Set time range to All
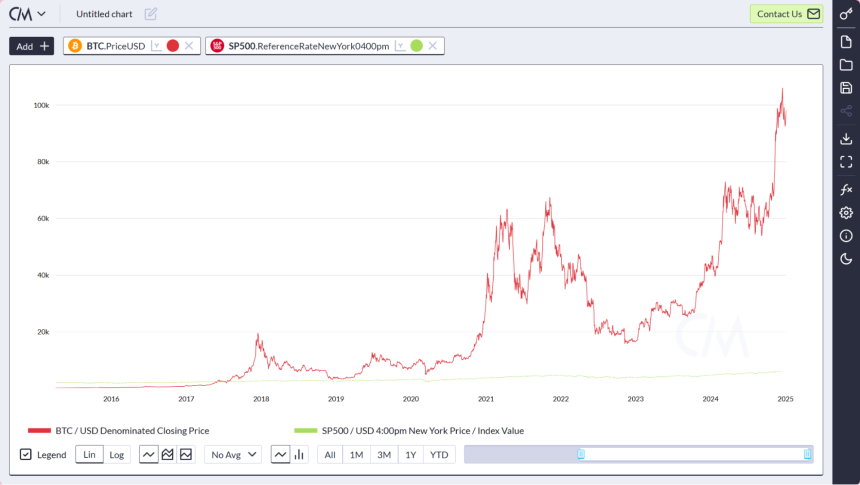Viewport: 860px width, 485px height. (x=330, y=454)
